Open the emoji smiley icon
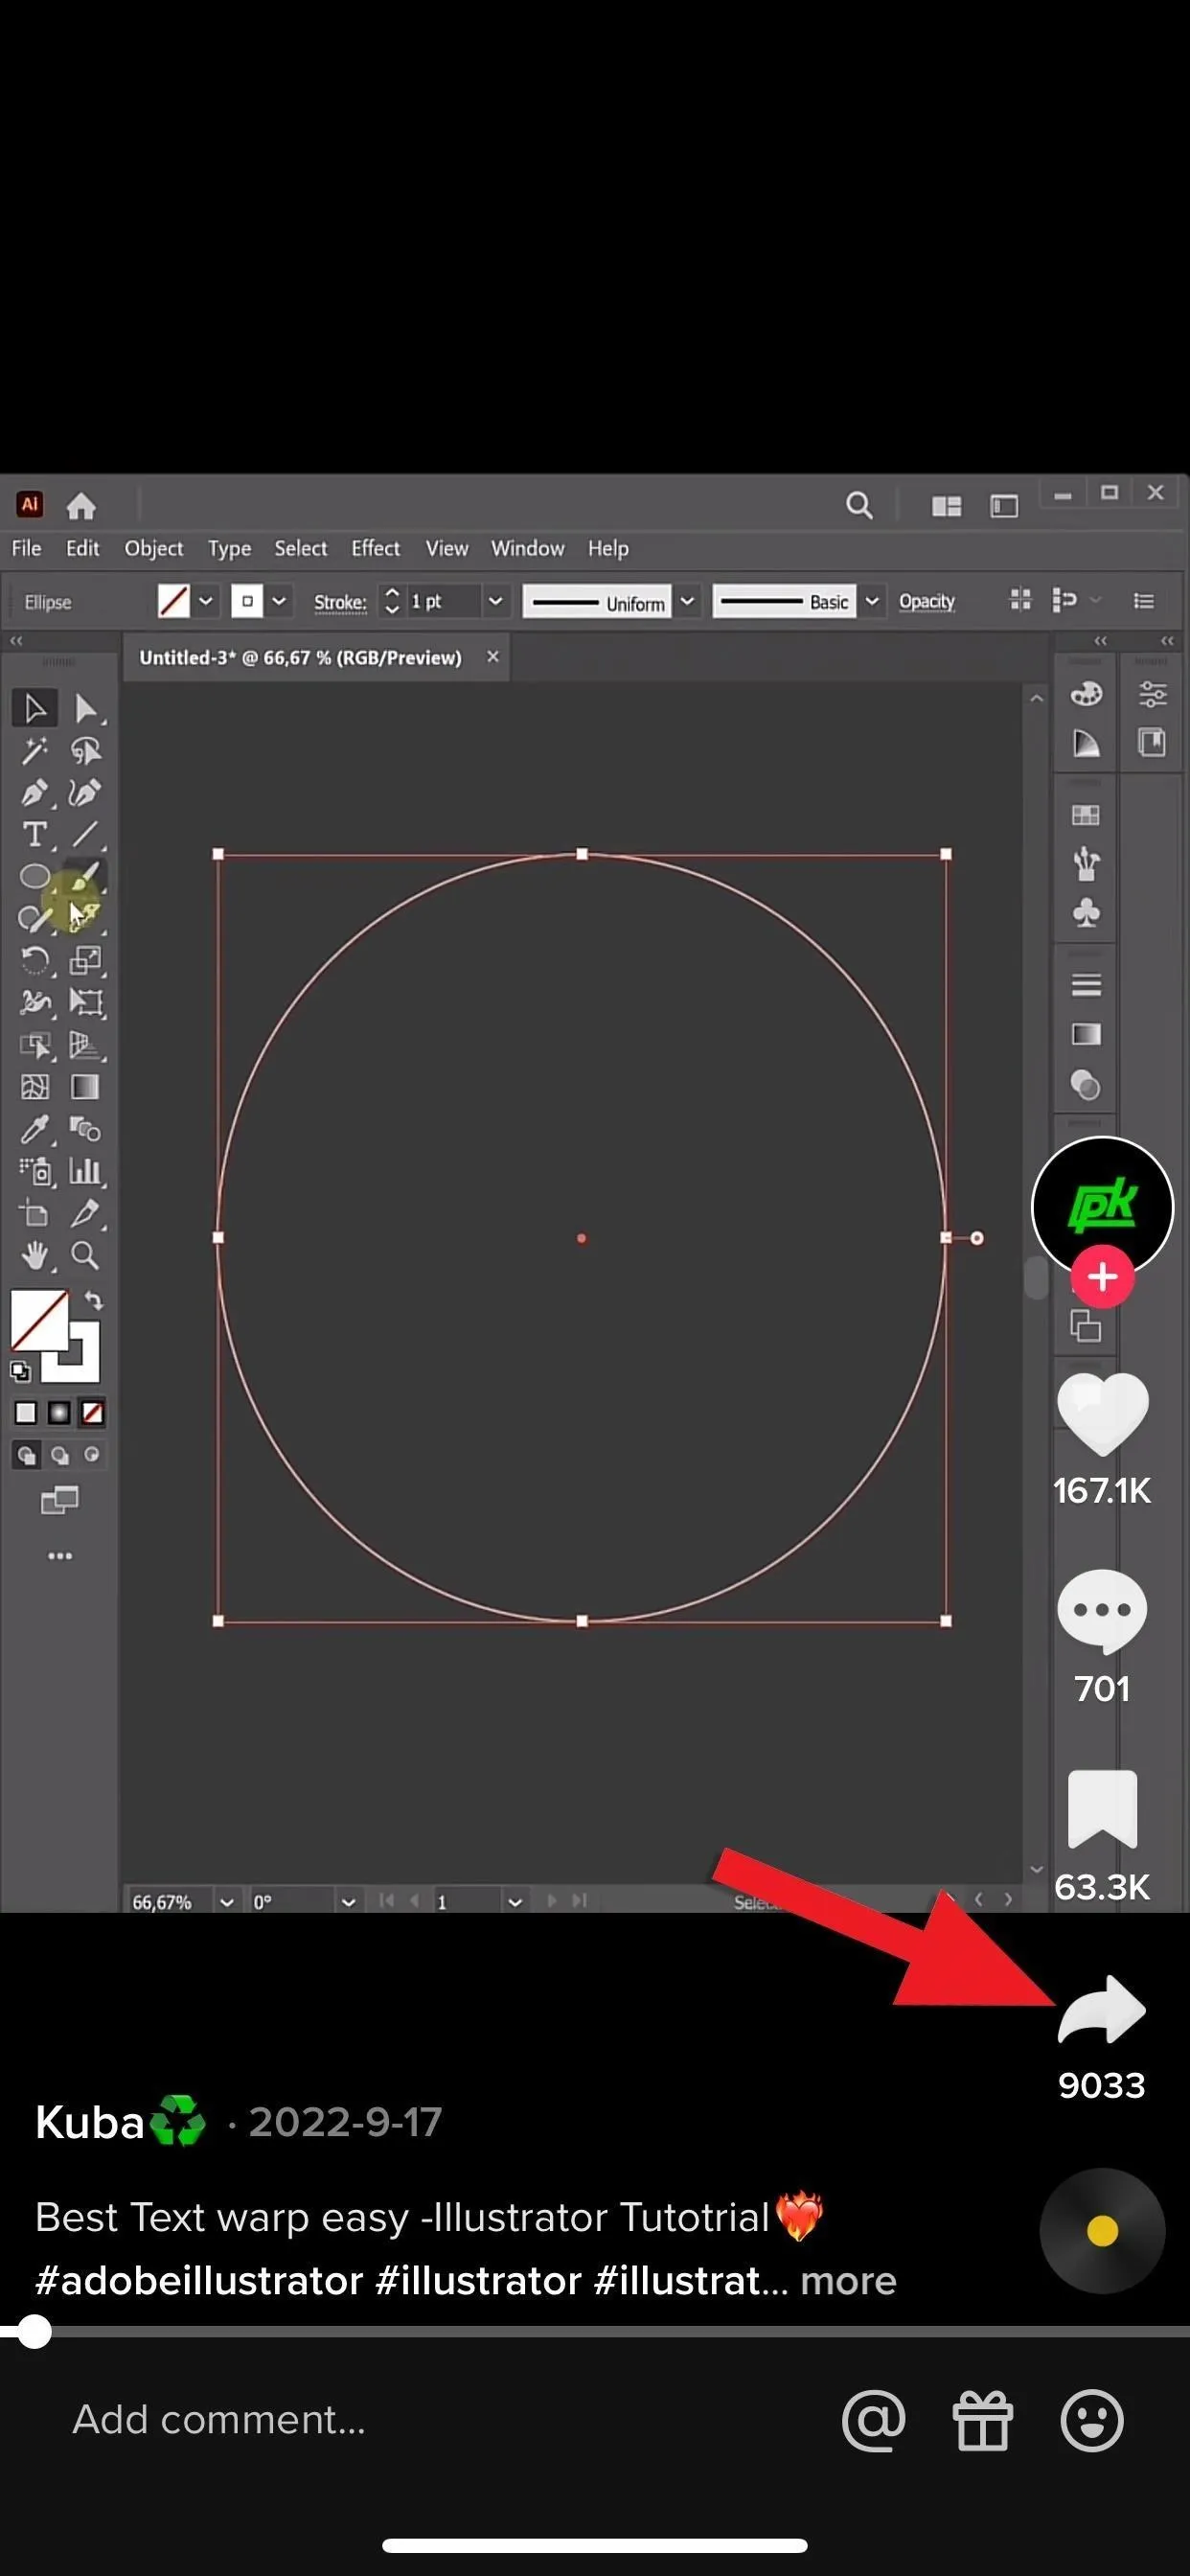The width and height of the screenshot is (1190, 2576). [1091, 2420]
